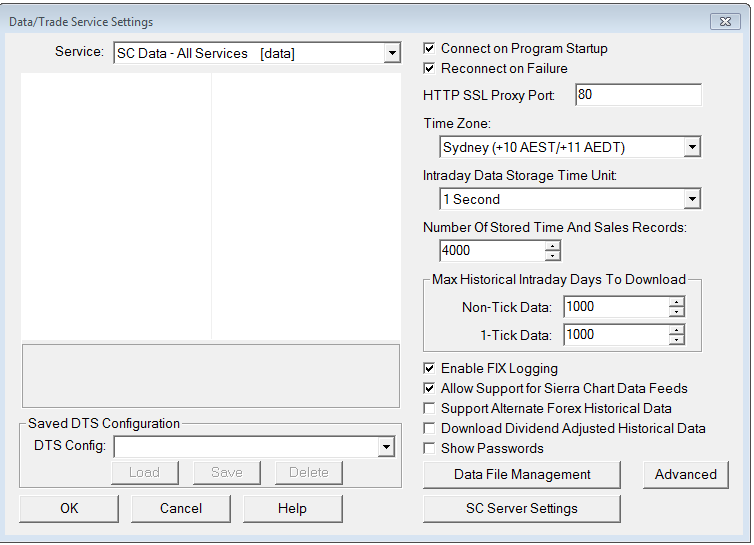
Task: Click the Stored Time And Sales Records field
Action: point(492,251)
